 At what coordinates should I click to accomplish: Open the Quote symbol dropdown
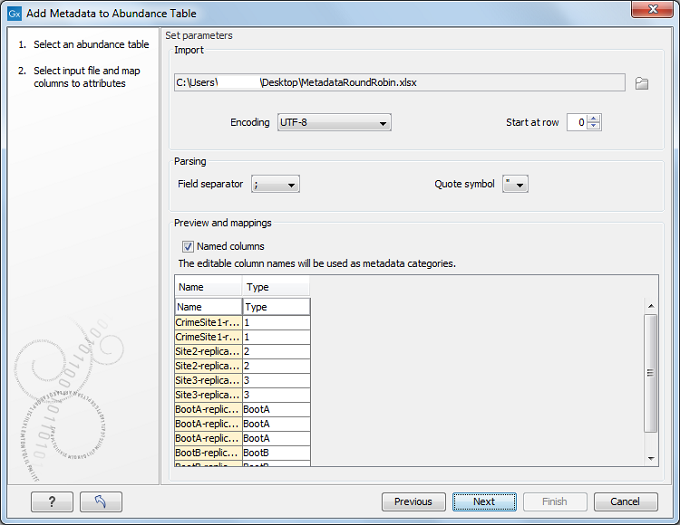coord(515,184)
